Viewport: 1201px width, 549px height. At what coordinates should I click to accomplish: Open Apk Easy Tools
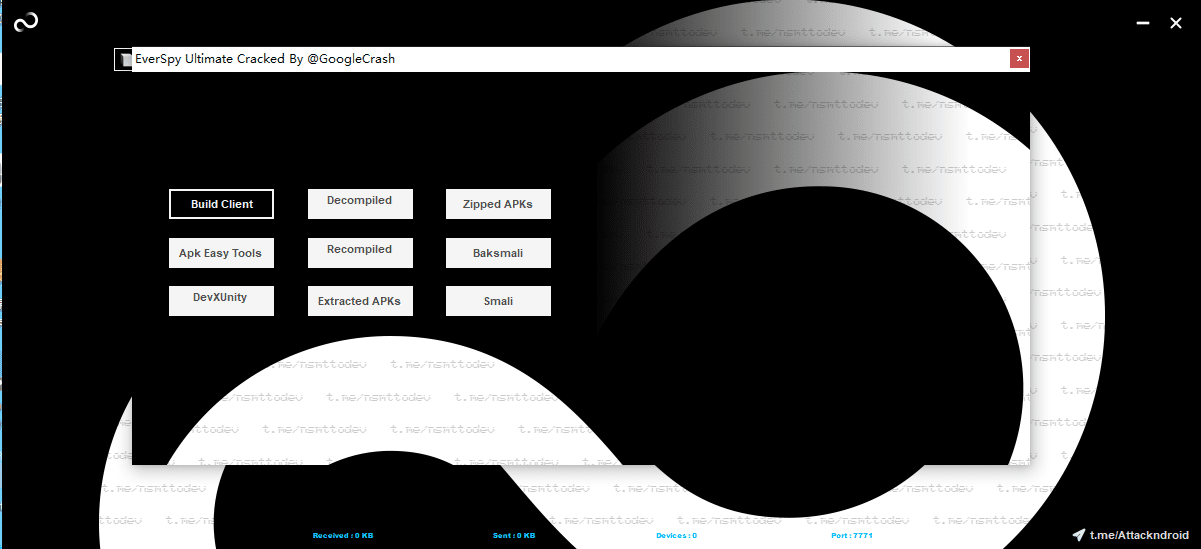coord(221,253)
